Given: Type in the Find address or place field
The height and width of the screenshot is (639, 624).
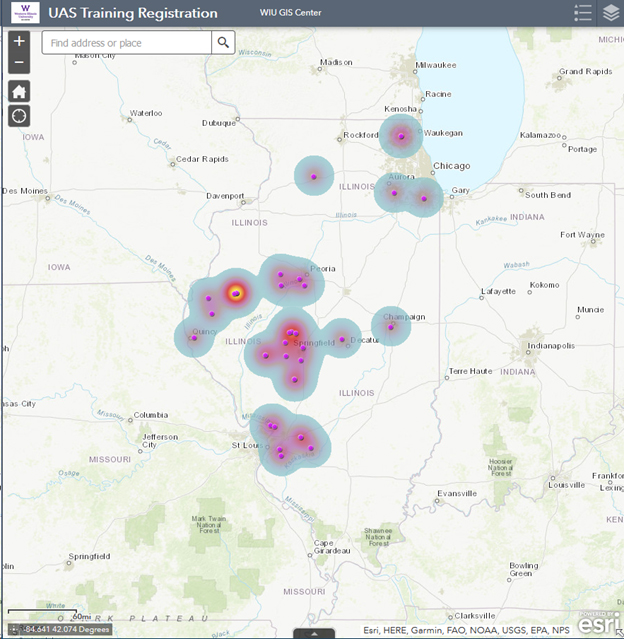Looking at the screenshot, I should pos(128,43).
